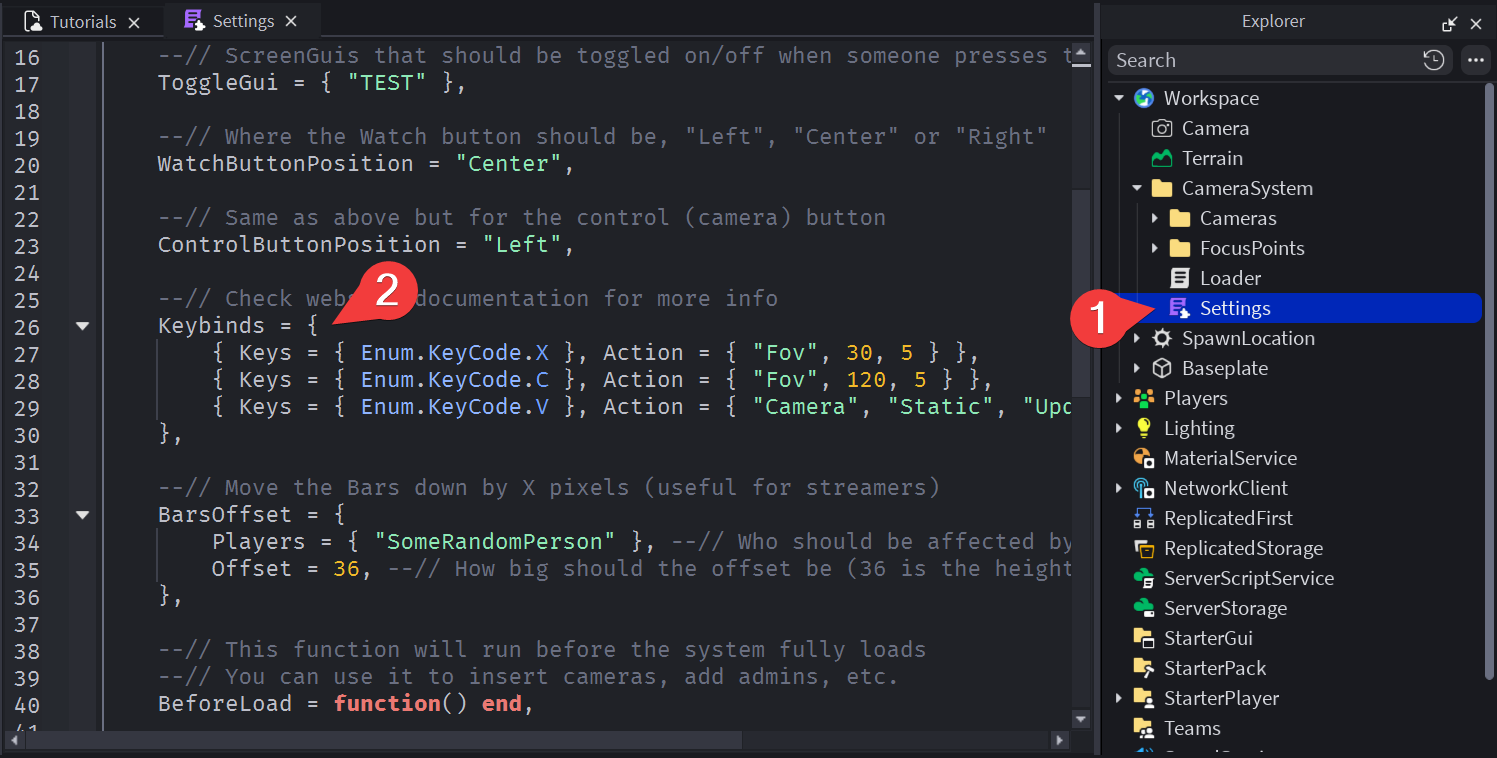Collapse the Workspace tree node
This screenshot has height=758, width=1497.
coord(1119,98)
